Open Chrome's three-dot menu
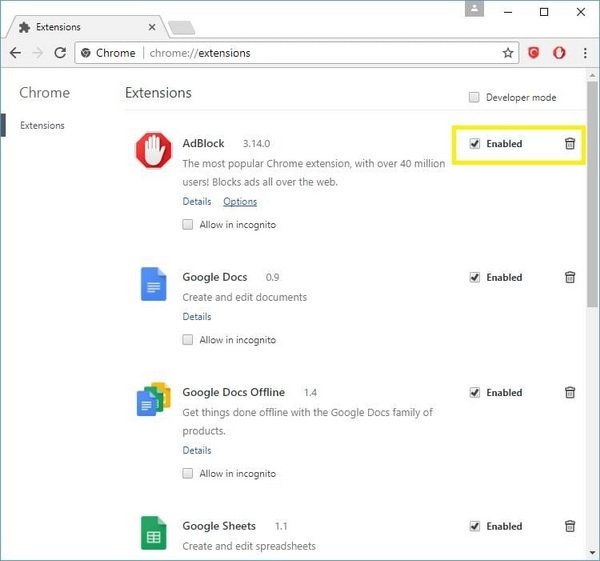 tap(585, 53)
